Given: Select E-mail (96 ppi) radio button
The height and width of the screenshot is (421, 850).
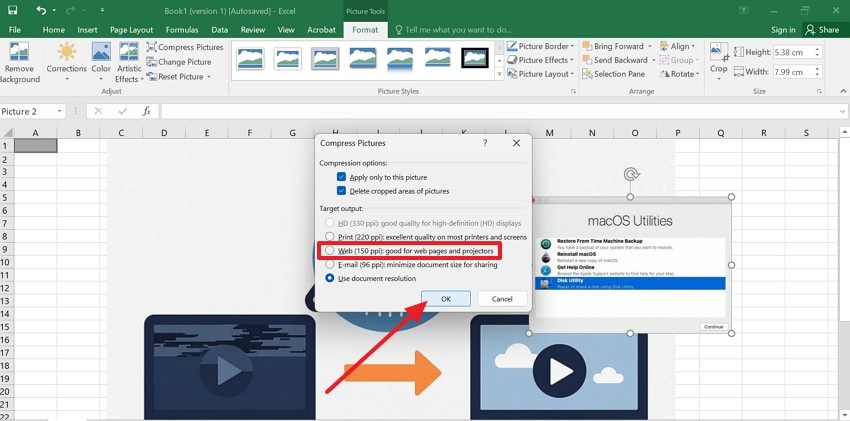Looking at the screenshot, I should 329,265.
